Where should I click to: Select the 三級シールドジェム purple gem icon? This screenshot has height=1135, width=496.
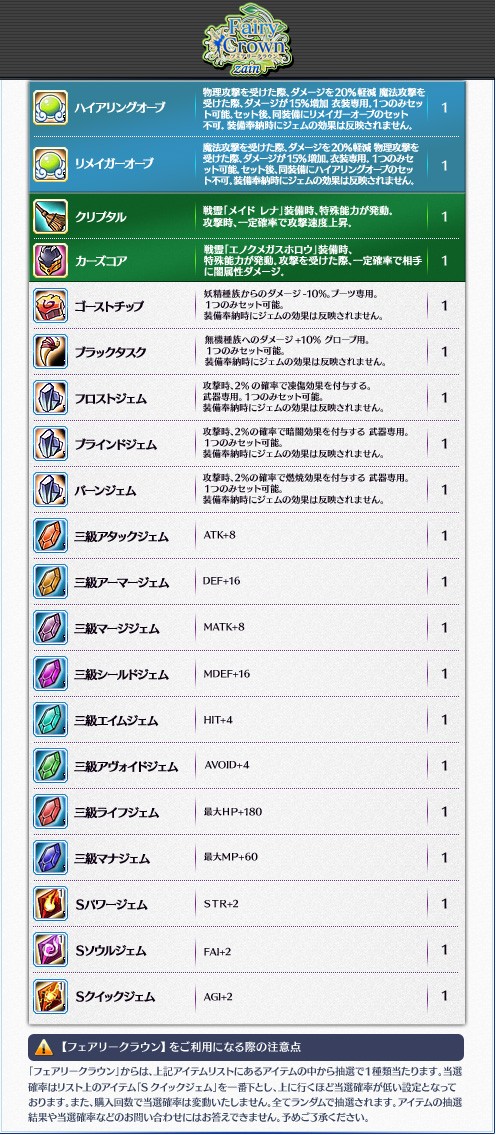(x=51, y=674)
